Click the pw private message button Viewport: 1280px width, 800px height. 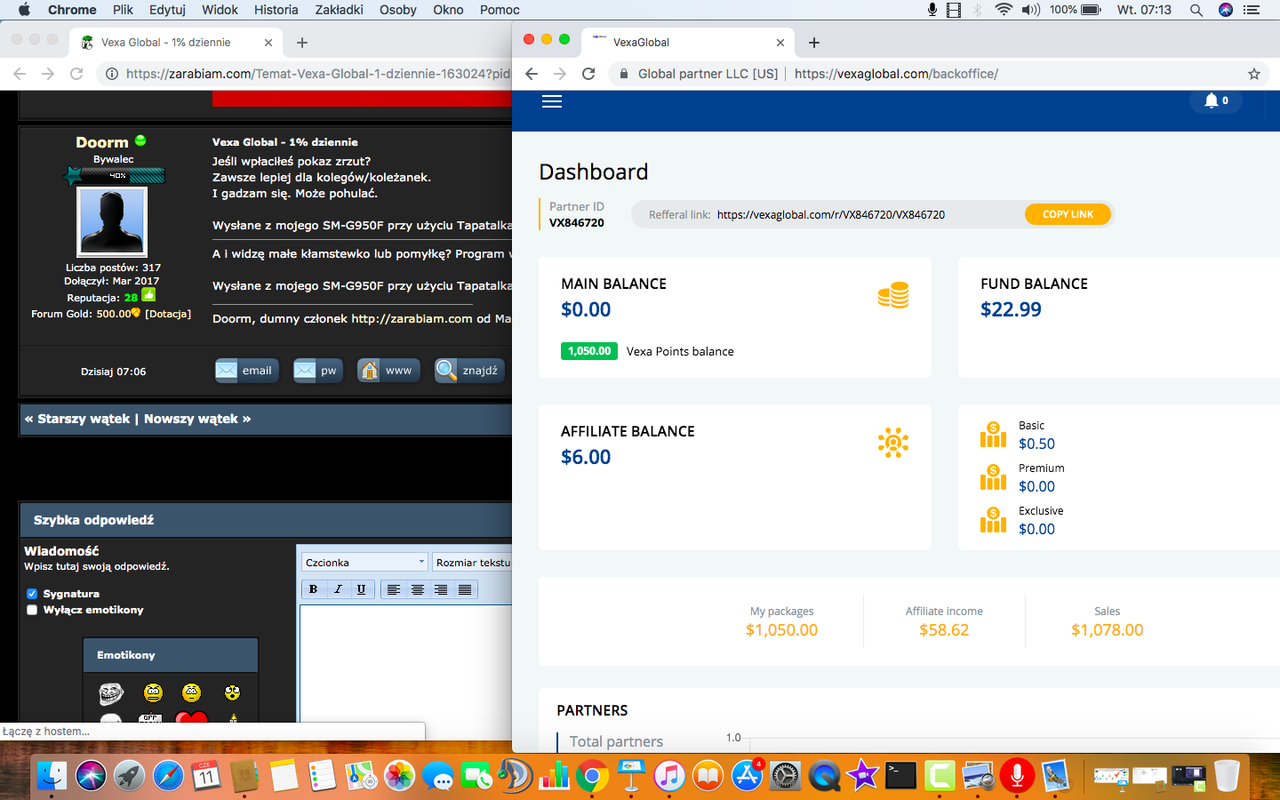(318, 370)
